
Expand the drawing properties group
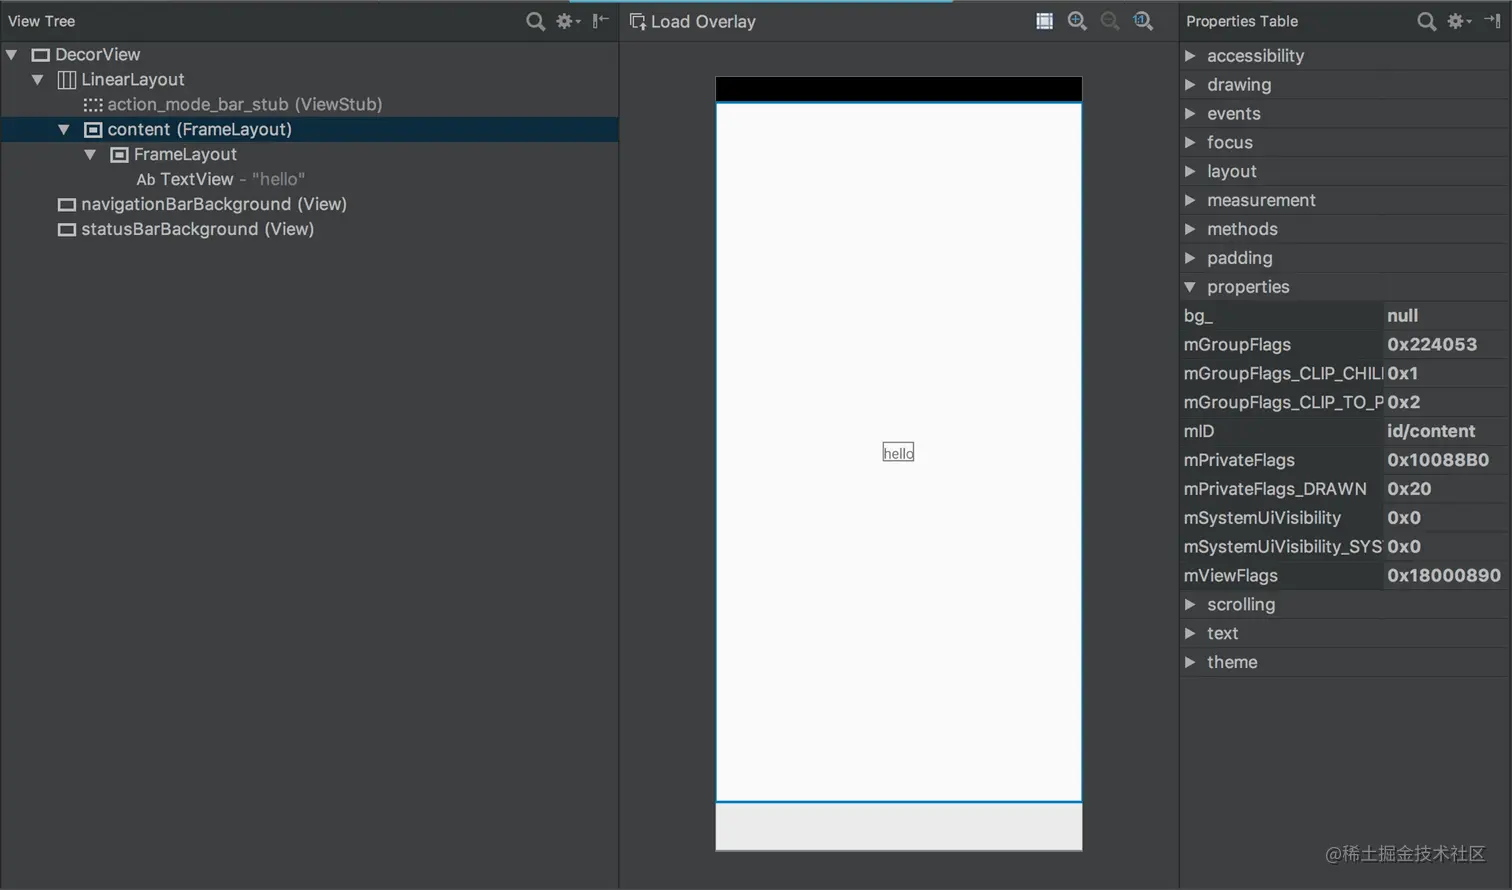coord(1190,85)
